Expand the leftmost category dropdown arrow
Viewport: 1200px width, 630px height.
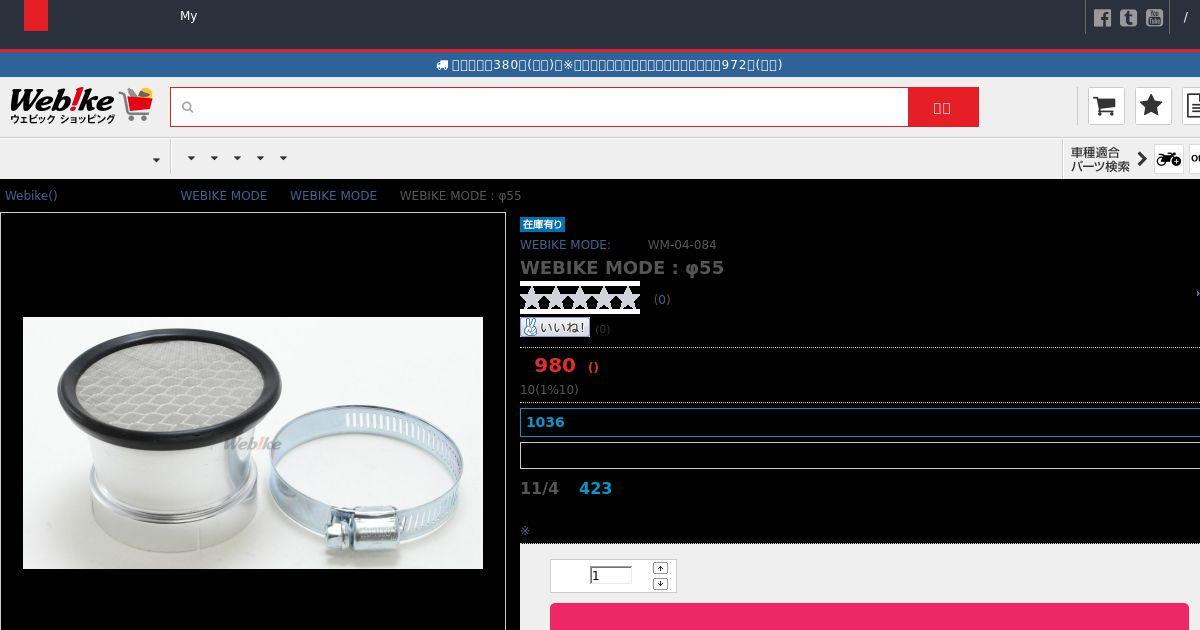click(156, 160)
